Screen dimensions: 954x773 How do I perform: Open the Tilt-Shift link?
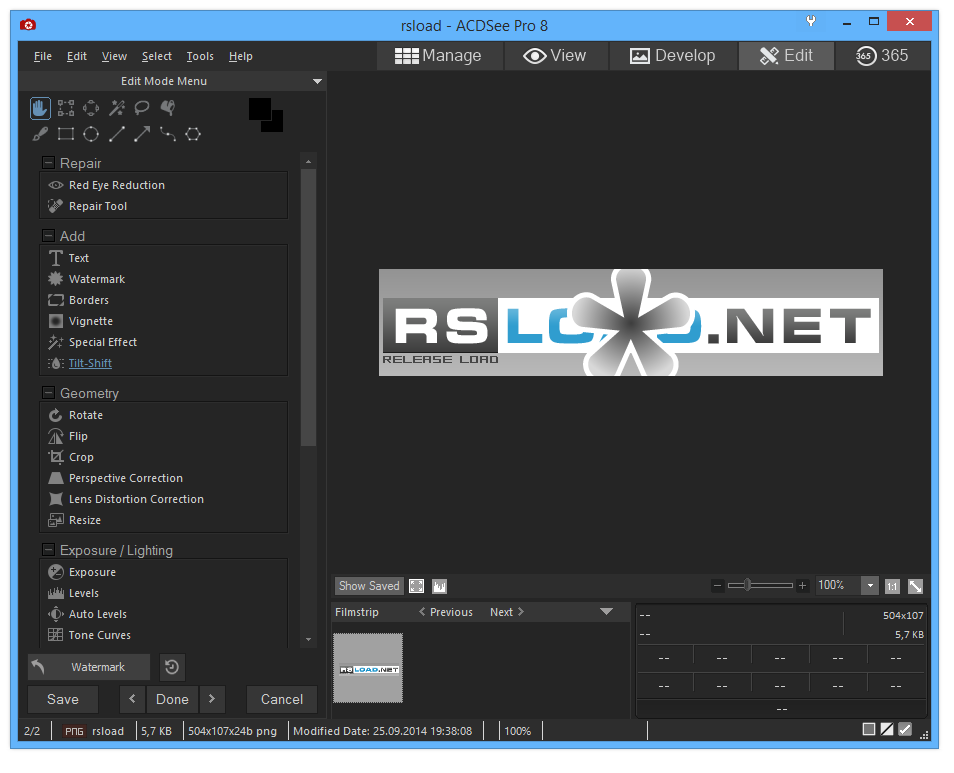[x=90, y=363]
